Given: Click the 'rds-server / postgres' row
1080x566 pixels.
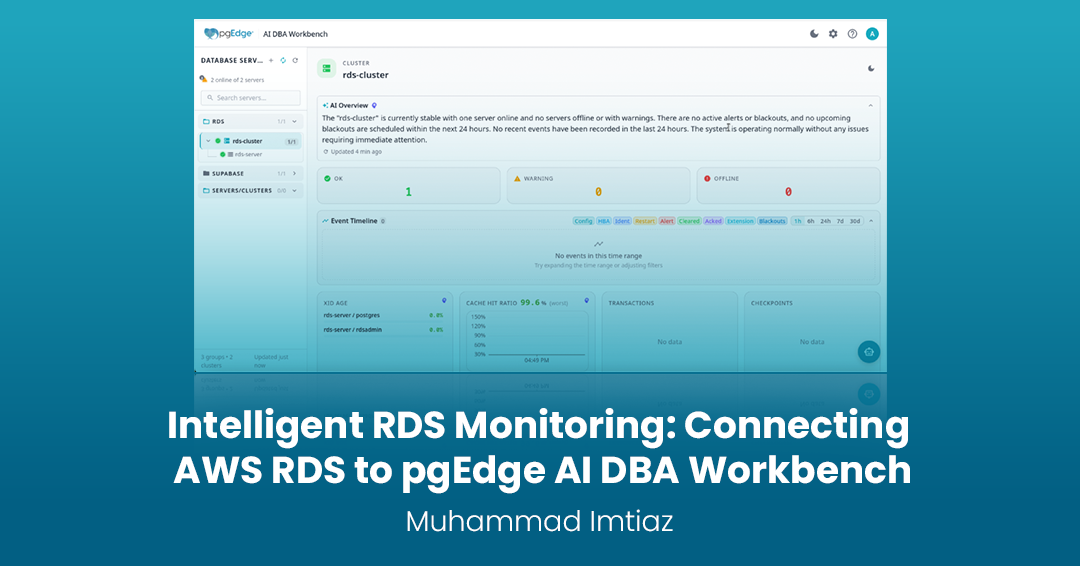Looking at the screenshot, I should point(384,315).
